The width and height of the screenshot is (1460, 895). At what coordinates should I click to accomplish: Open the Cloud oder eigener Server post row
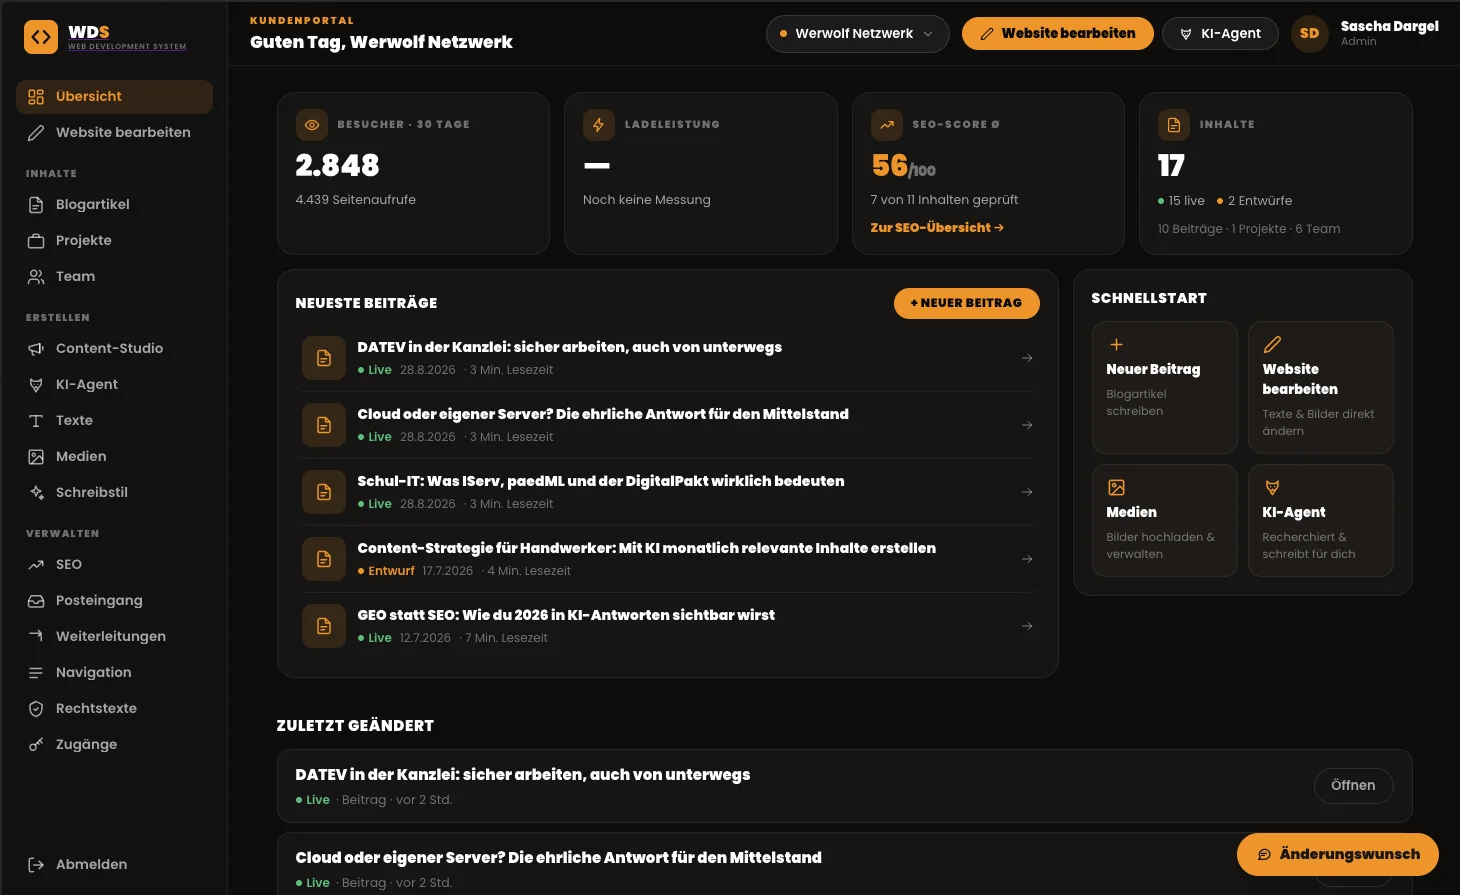[x=668, y=425]
